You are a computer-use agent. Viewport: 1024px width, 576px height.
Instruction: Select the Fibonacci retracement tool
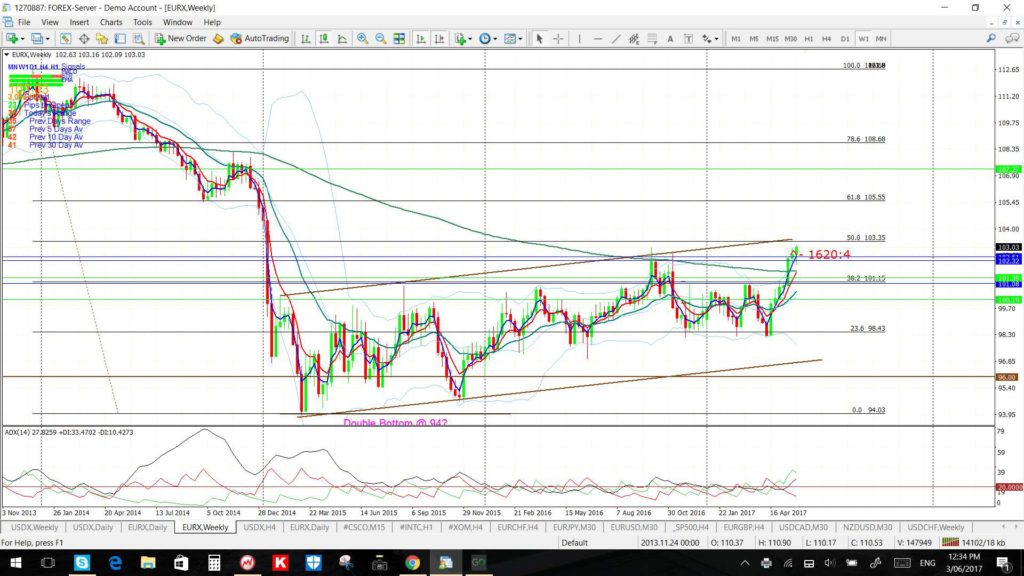point(652,39)
